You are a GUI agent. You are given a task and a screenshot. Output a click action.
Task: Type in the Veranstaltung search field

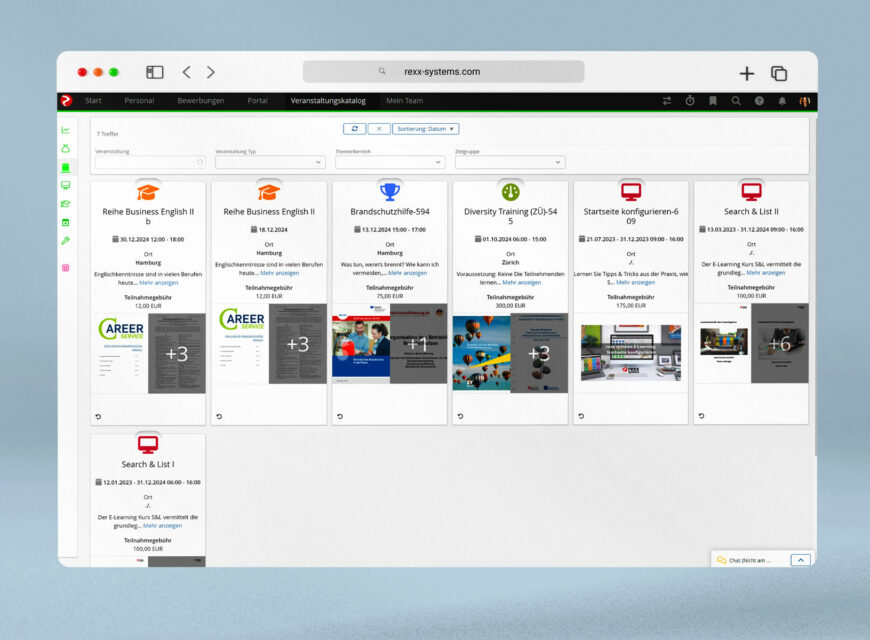tap(150, 162)
